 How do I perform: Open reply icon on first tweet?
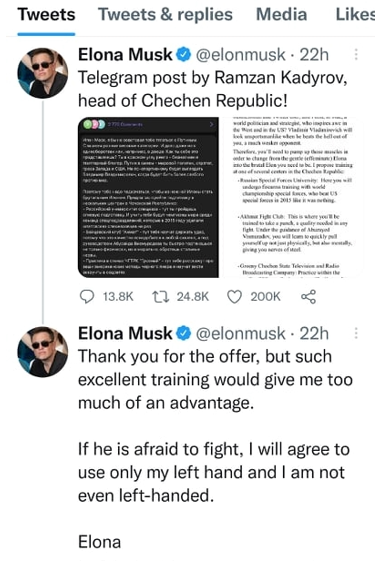click(x=87, y=297)
